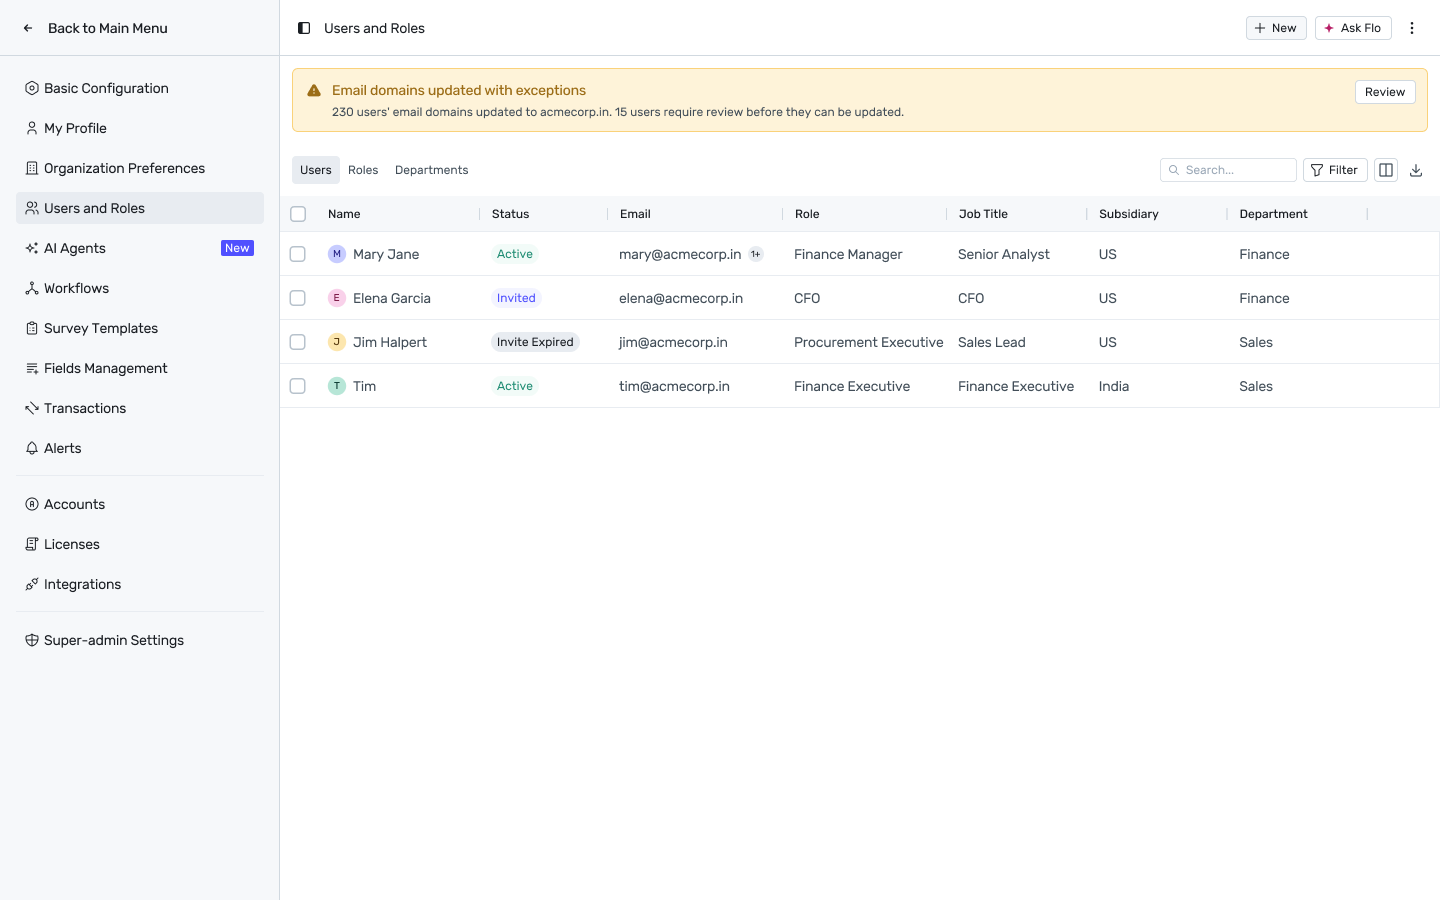Viewport: 1440px width, 900px height.
Task: Switch to the Departments tab
Action: click(x=432, y=170)
